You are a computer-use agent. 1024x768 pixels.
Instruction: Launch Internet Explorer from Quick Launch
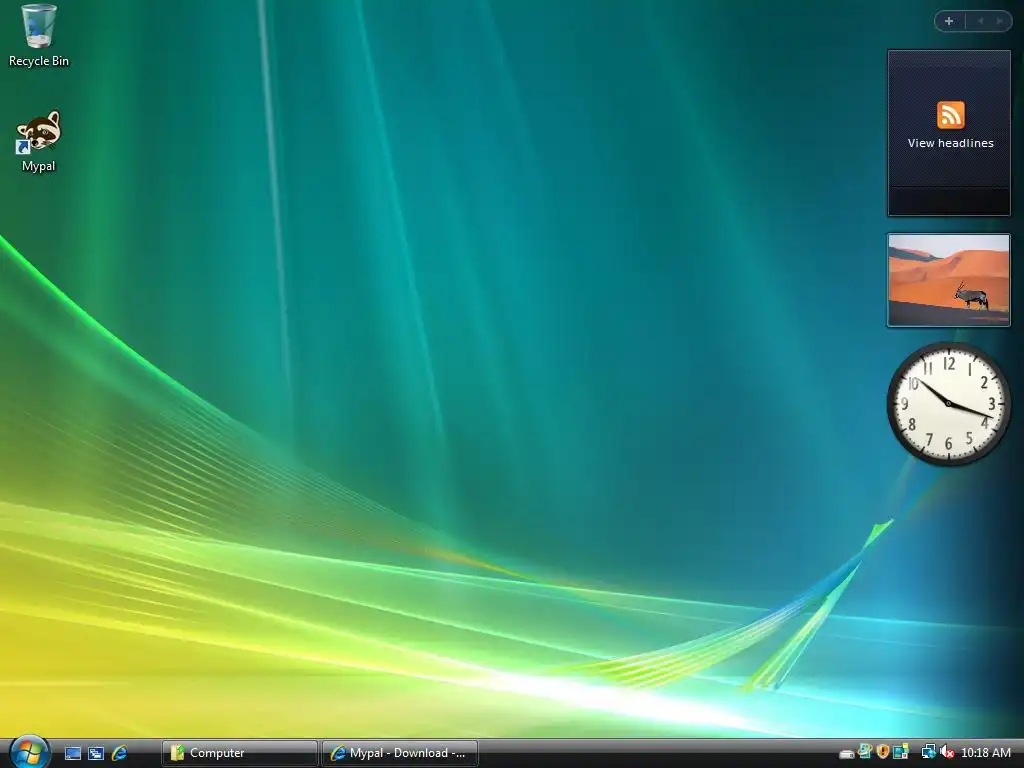(119, 753)
